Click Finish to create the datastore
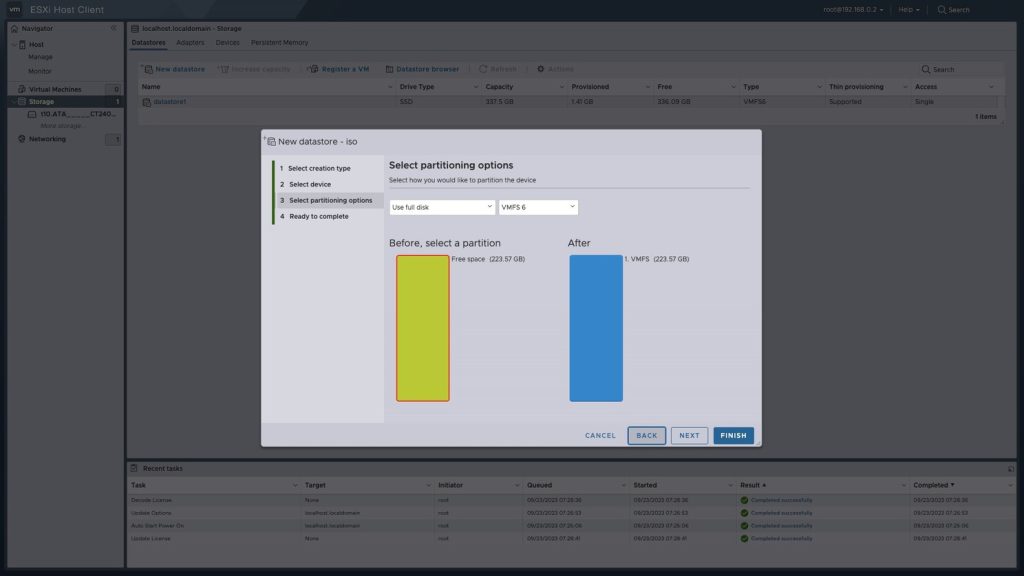The height and width of the screenshot is (576, 1024). (733, 436)
